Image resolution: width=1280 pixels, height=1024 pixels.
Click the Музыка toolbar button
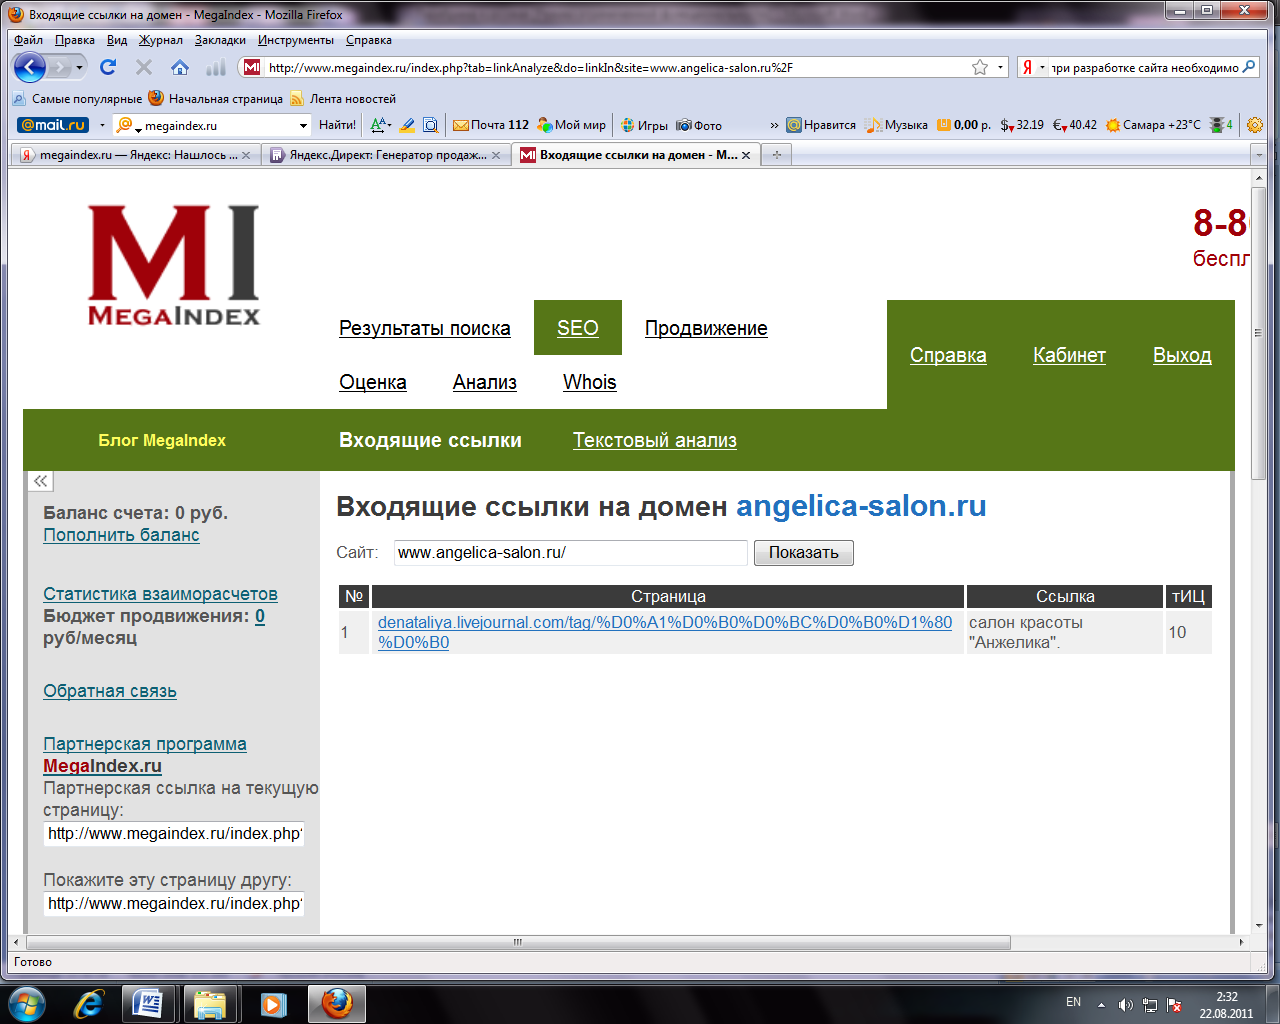[x=897, y=125]
